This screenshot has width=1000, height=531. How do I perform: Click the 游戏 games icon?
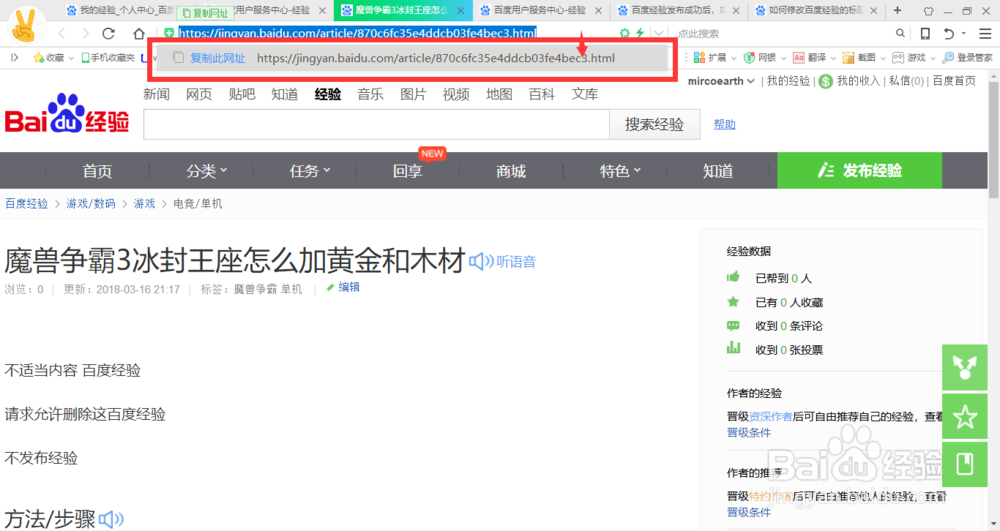(x=898, y=57)
